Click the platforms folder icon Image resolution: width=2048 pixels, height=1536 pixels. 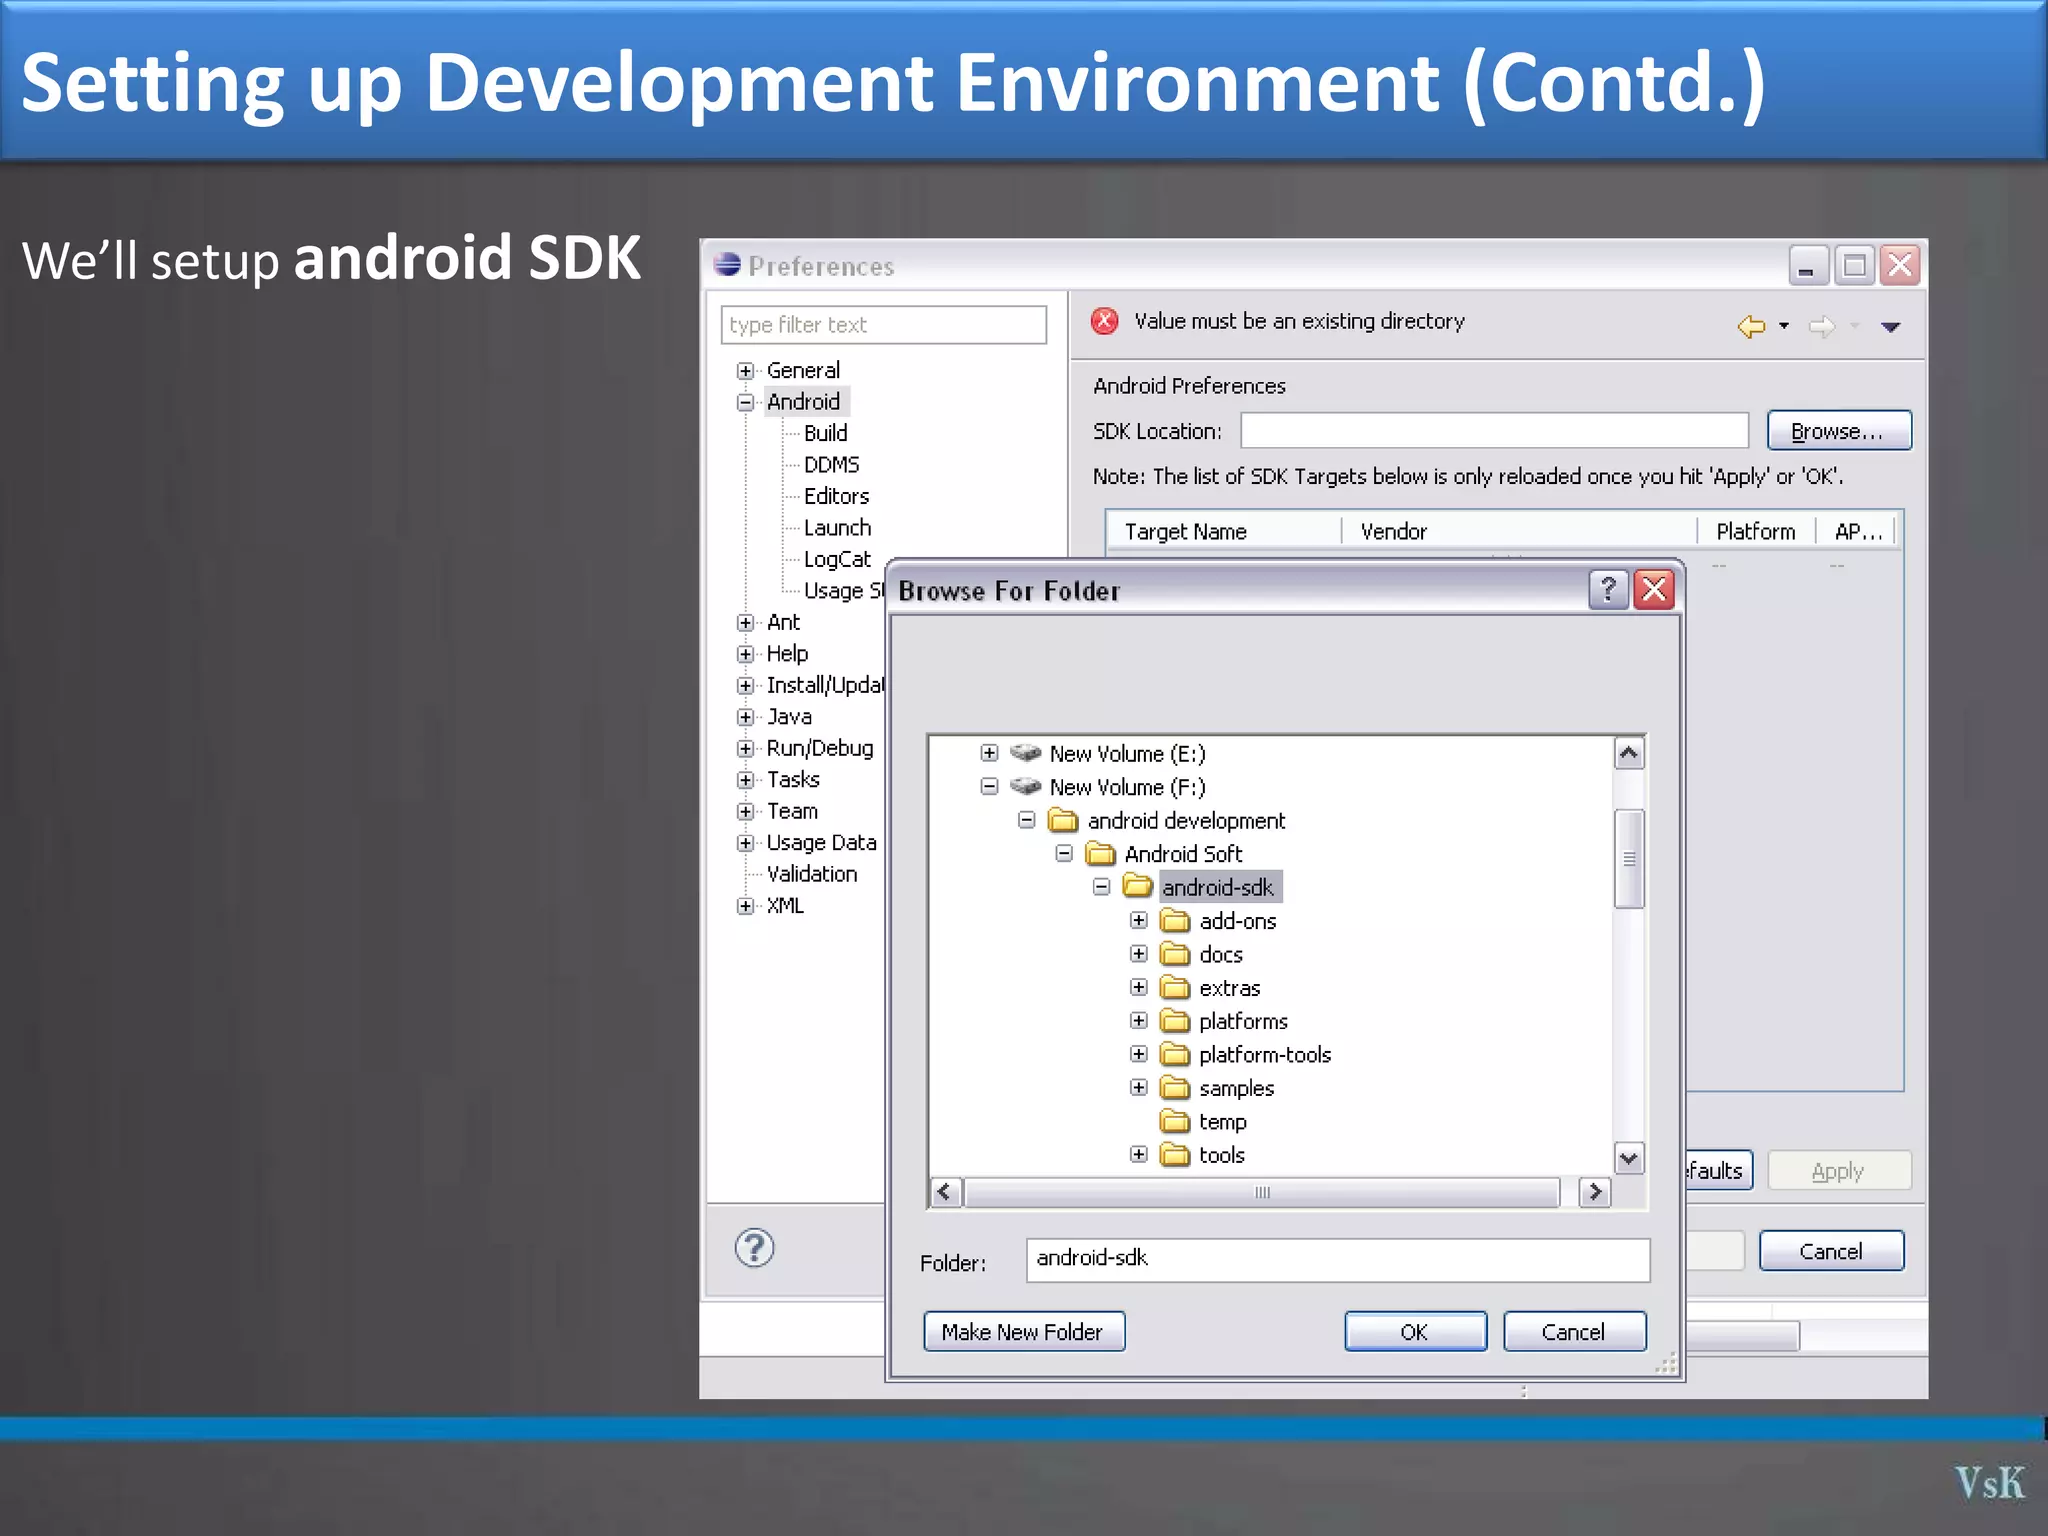point(1175,1021)
